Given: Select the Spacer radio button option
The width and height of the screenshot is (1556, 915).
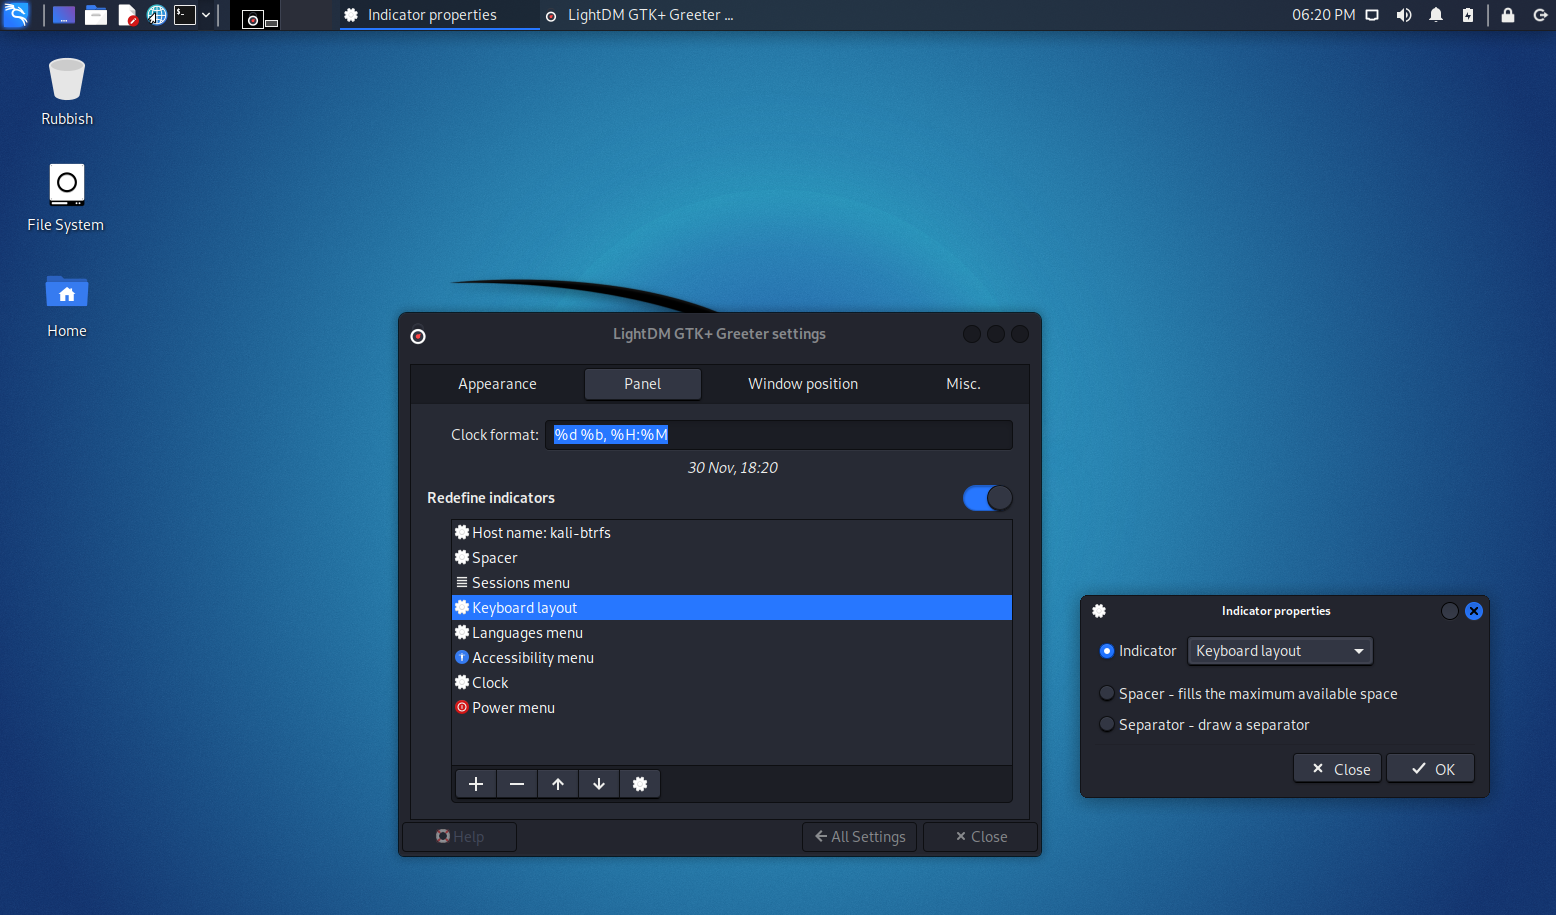Looking at the screenshot, I should (1107, 693).
